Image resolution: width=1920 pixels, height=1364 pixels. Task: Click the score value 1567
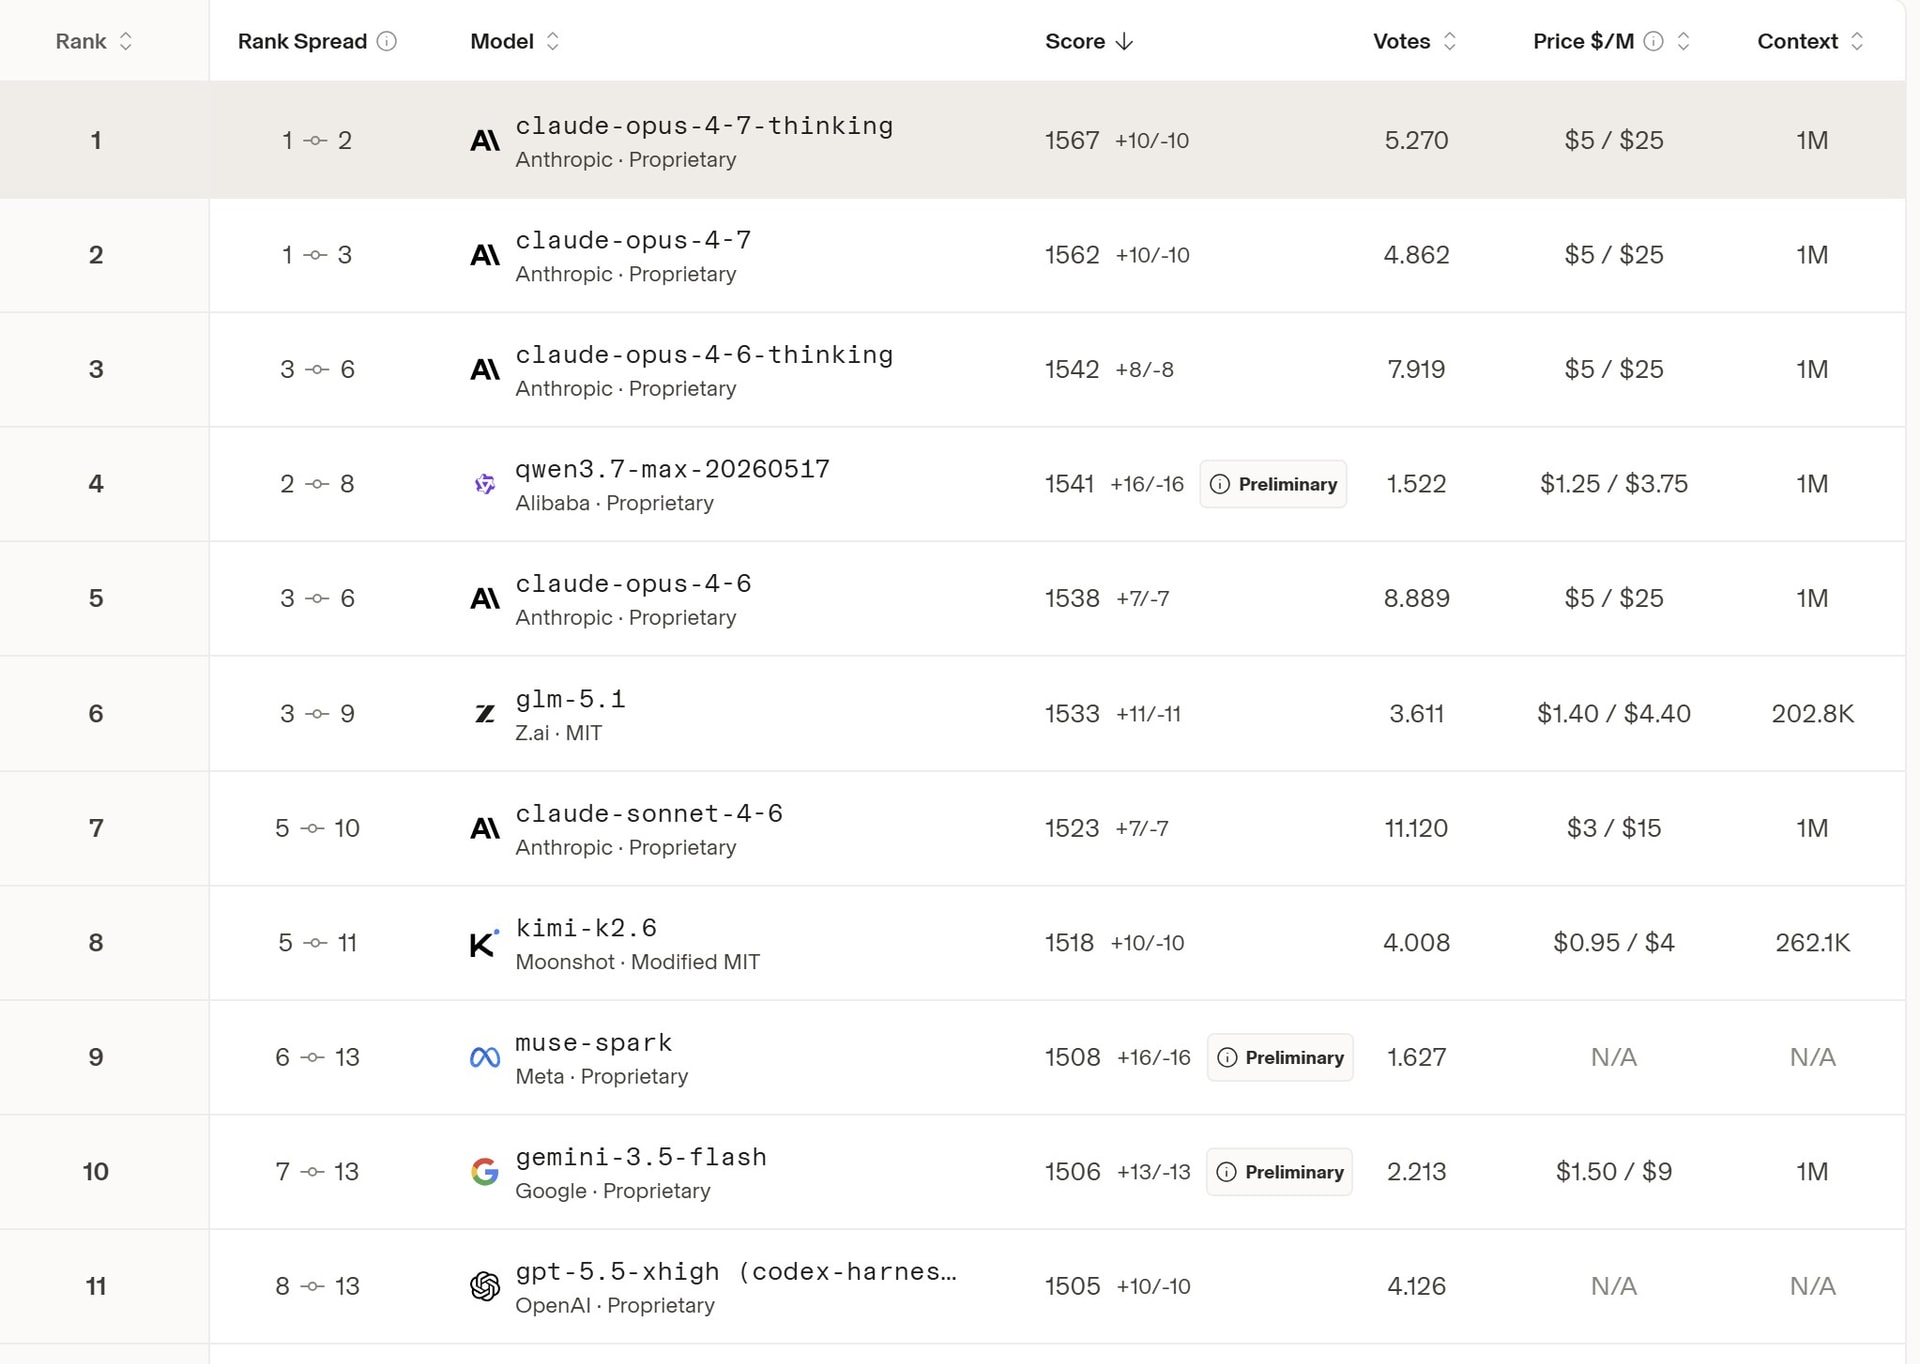click(1072, 141)
